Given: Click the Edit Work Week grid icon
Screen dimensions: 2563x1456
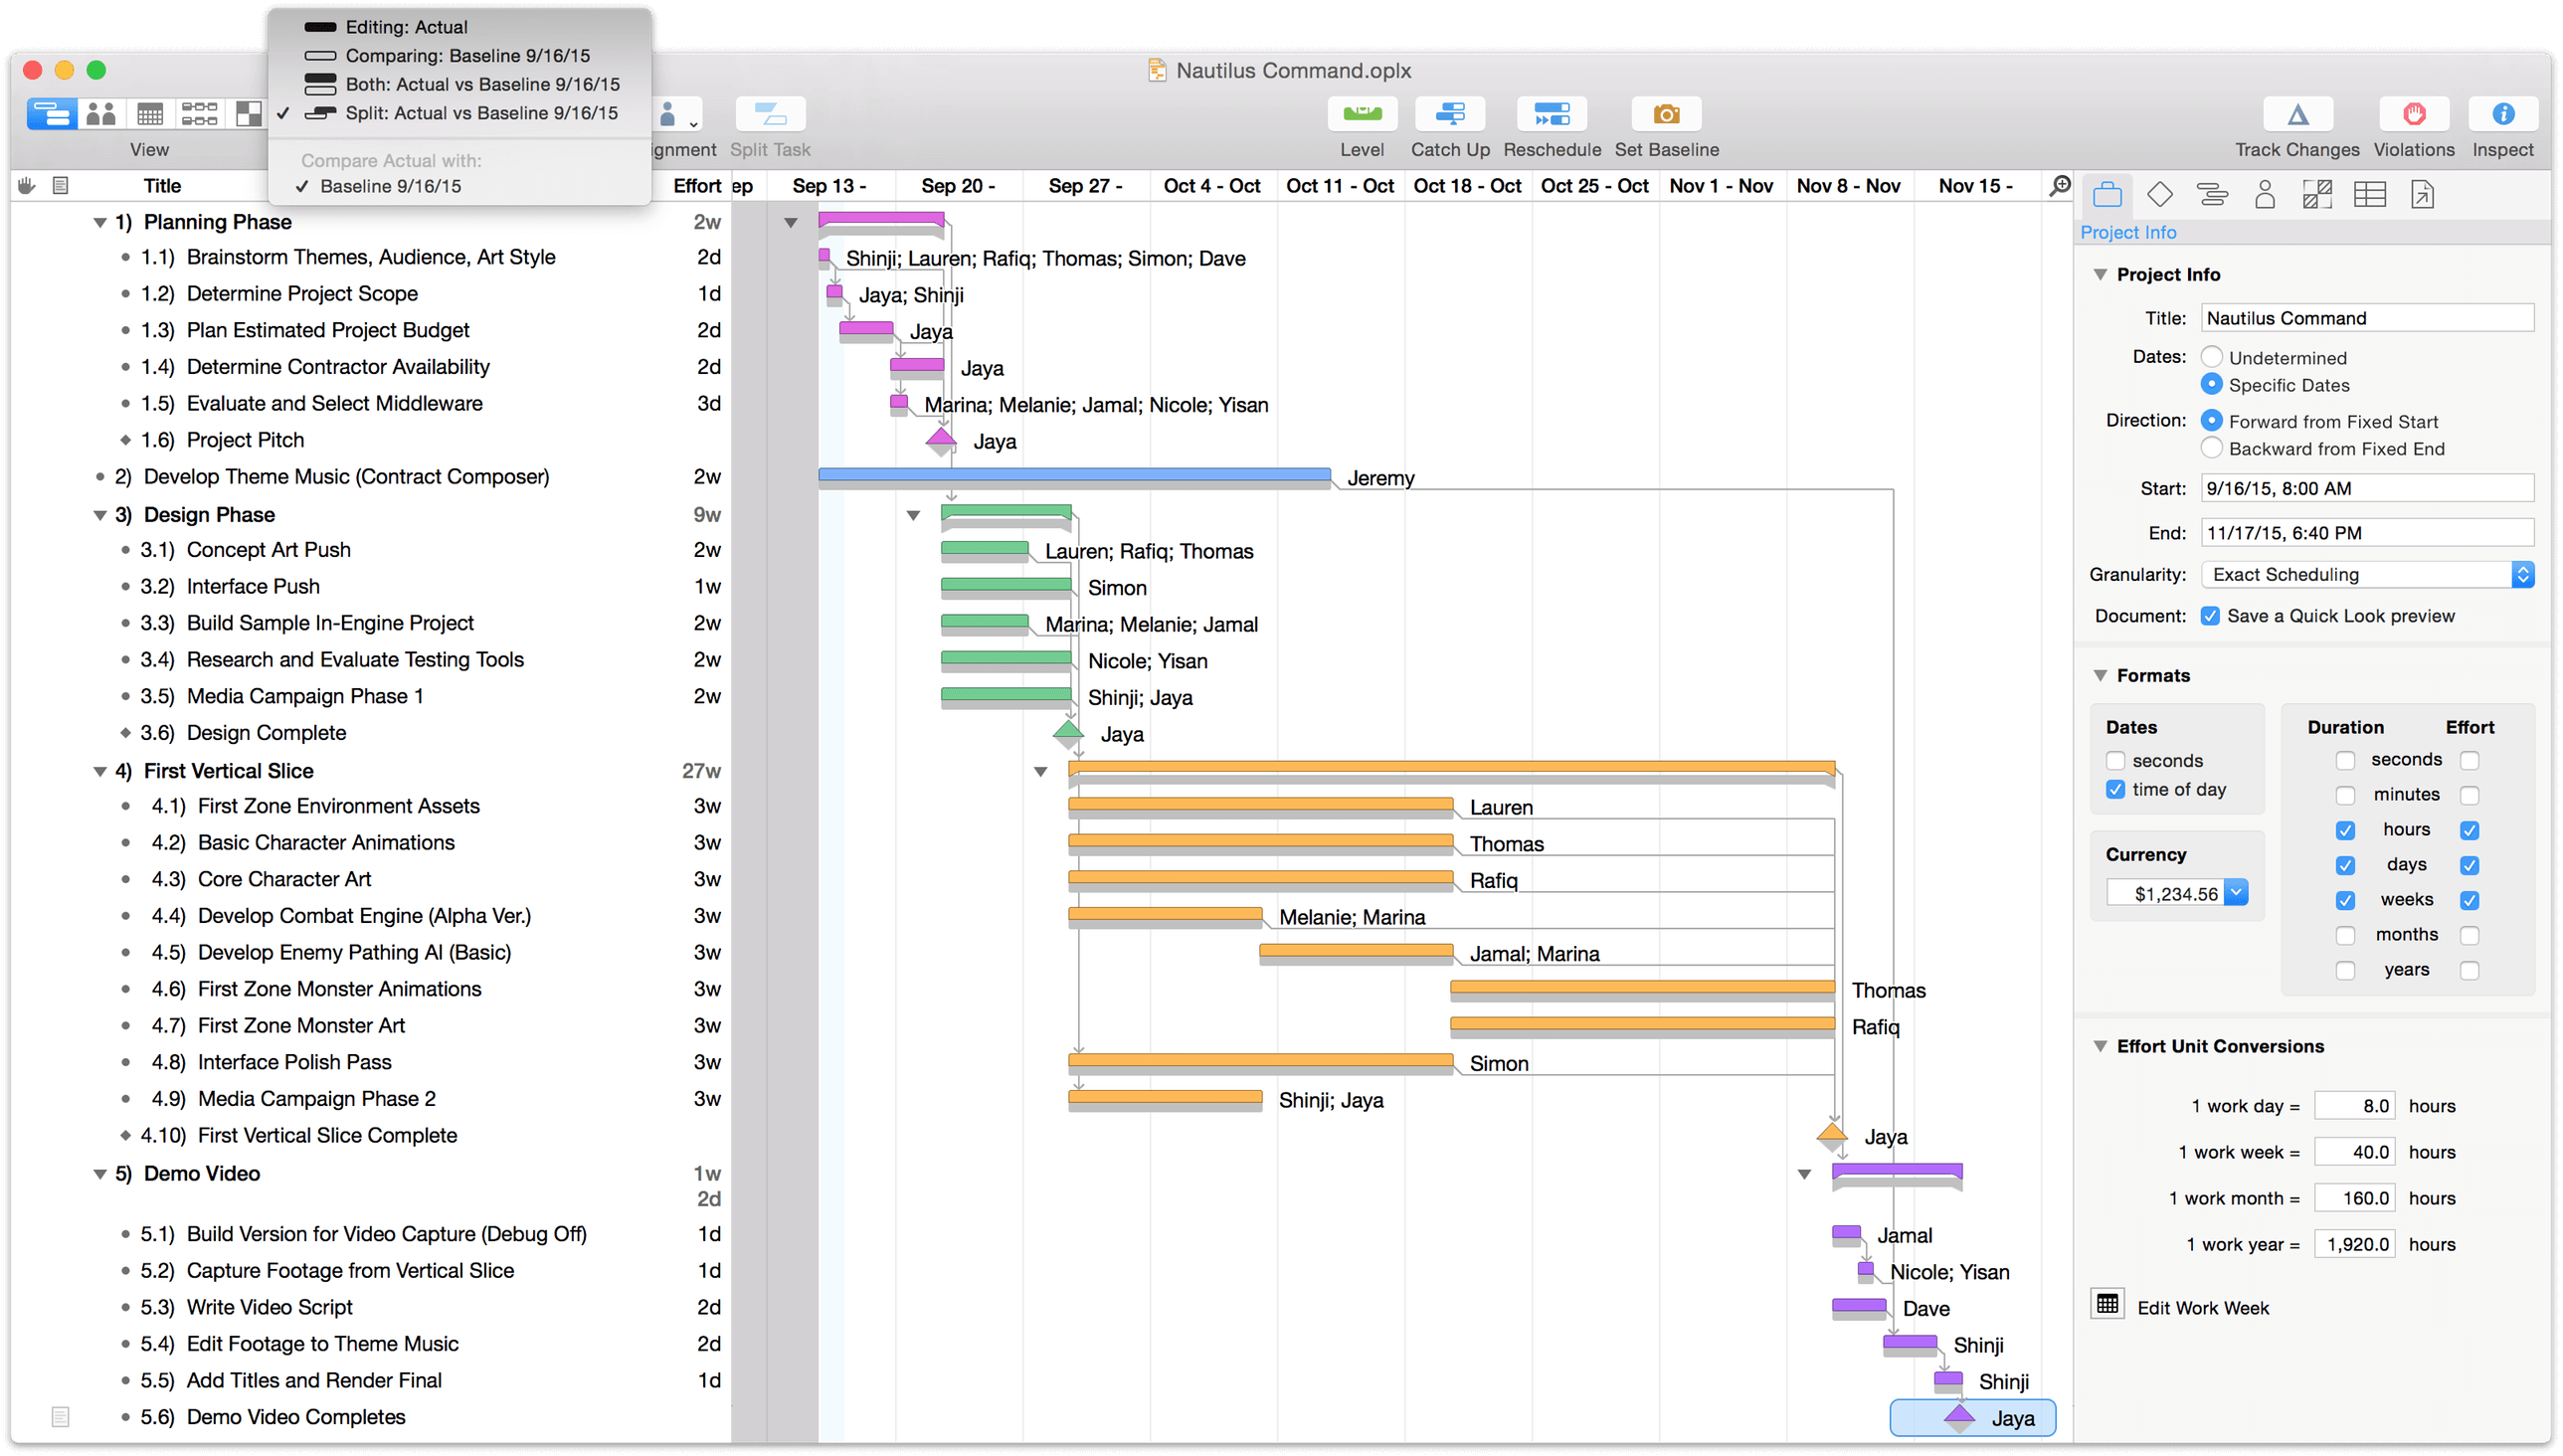Looking at the screenshot, I should [2107, 1305].
